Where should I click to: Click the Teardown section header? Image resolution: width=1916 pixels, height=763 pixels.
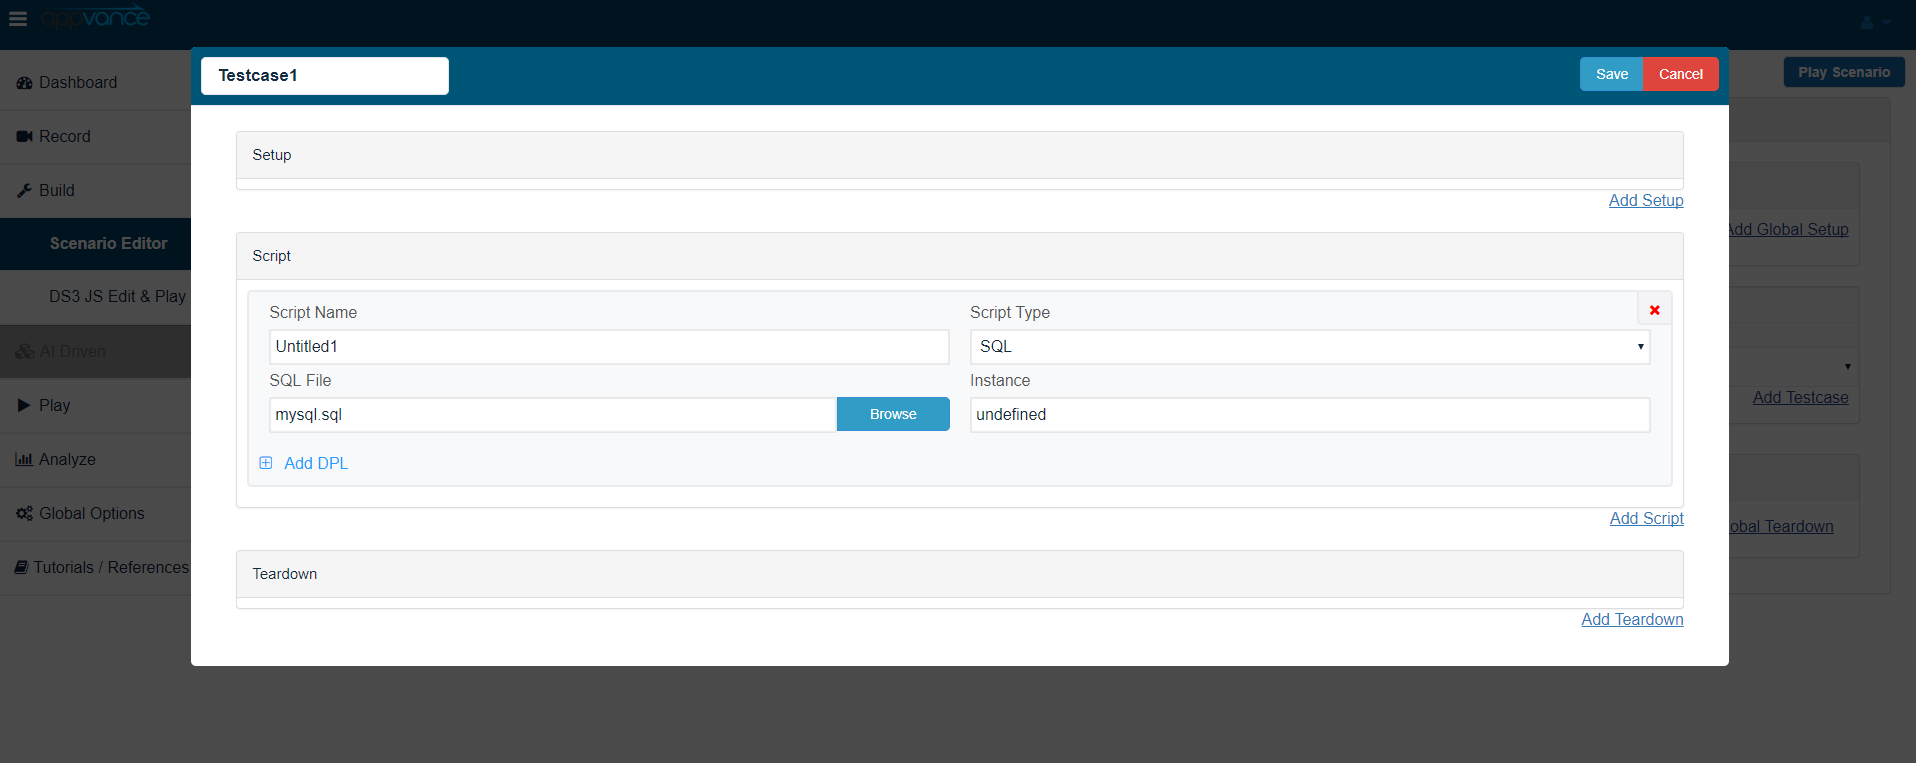[x=960, y=574]
